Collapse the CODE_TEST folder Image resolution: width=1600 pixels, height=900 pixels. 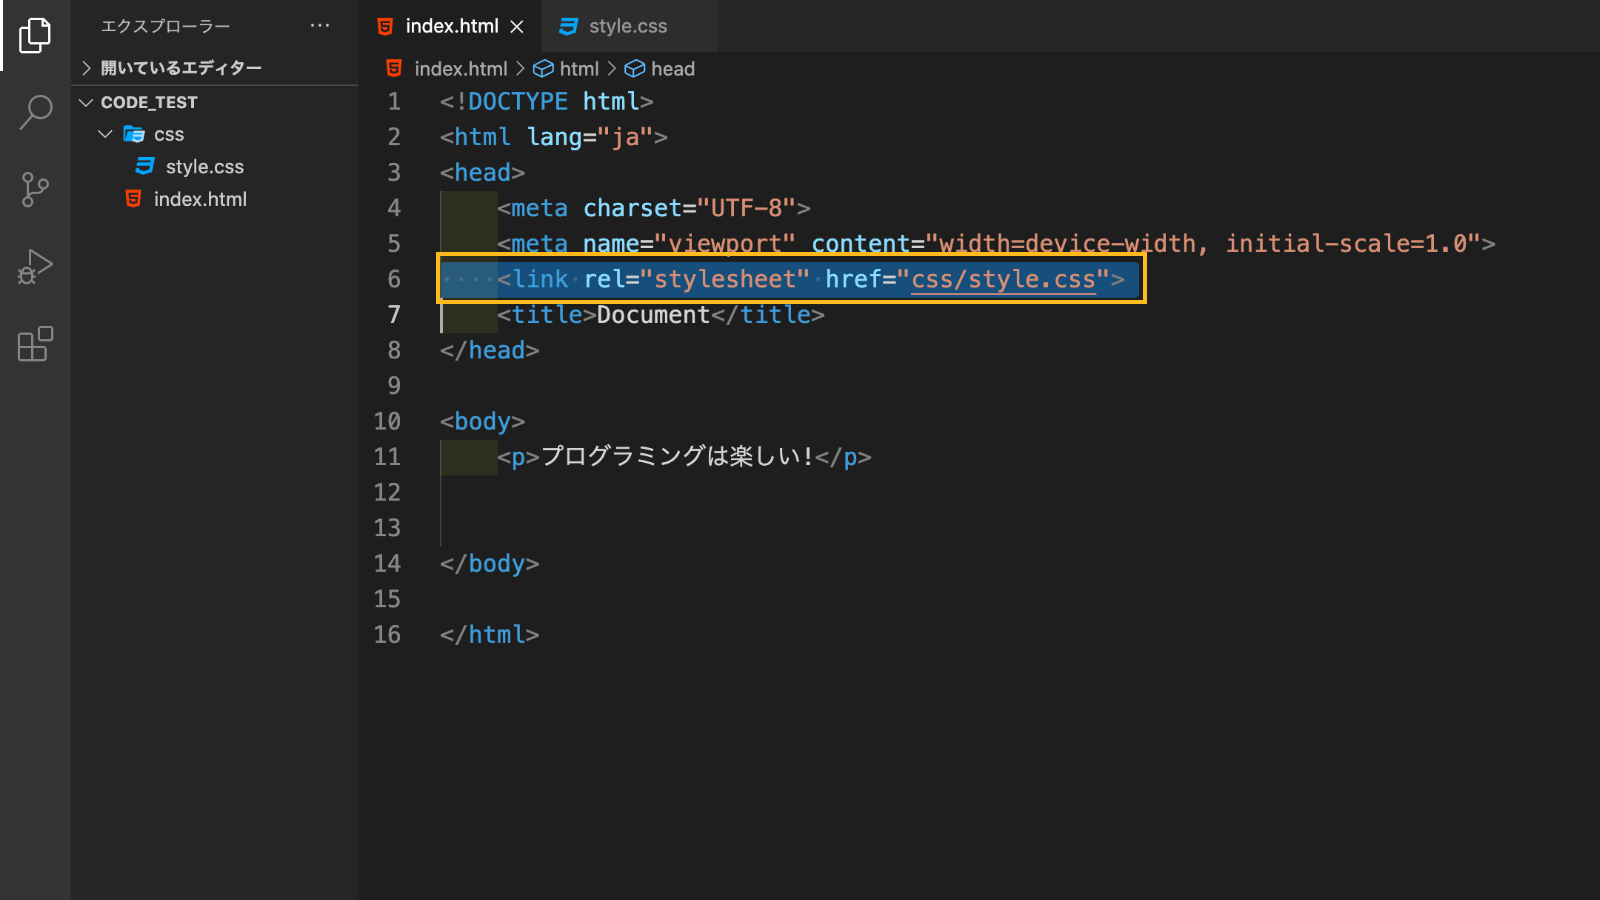[x=86, y=101]
